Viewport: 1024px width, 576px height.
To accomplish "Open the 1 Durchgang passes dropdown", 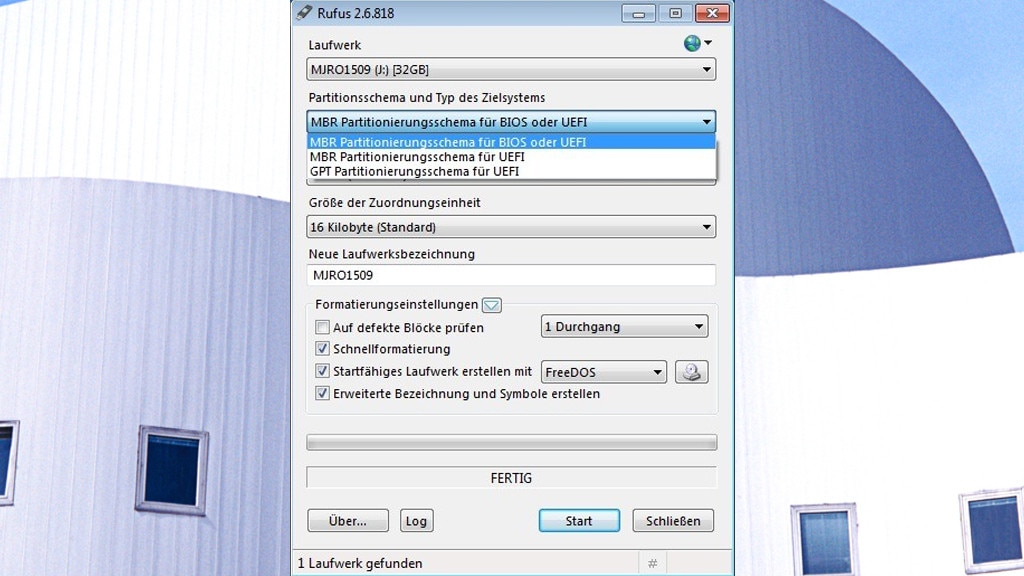I will pos(624,327).
